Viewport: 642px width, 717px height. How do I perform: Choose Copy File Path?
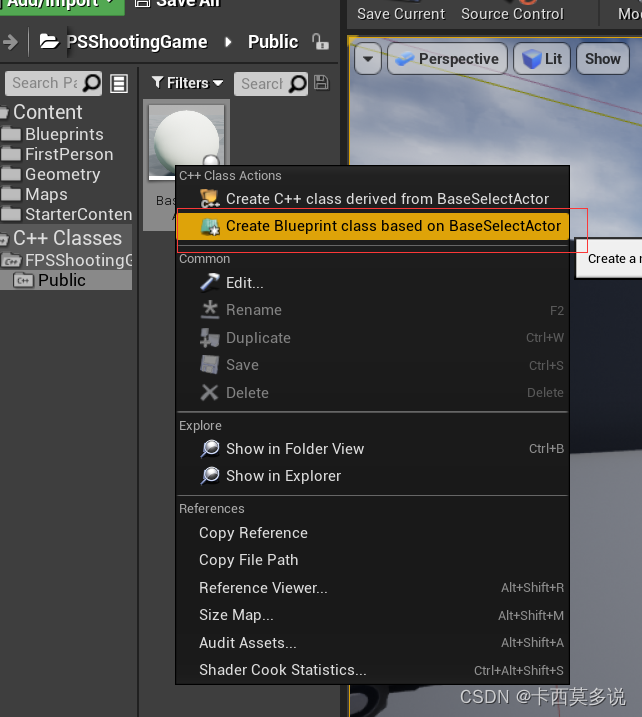pos(373,560)
